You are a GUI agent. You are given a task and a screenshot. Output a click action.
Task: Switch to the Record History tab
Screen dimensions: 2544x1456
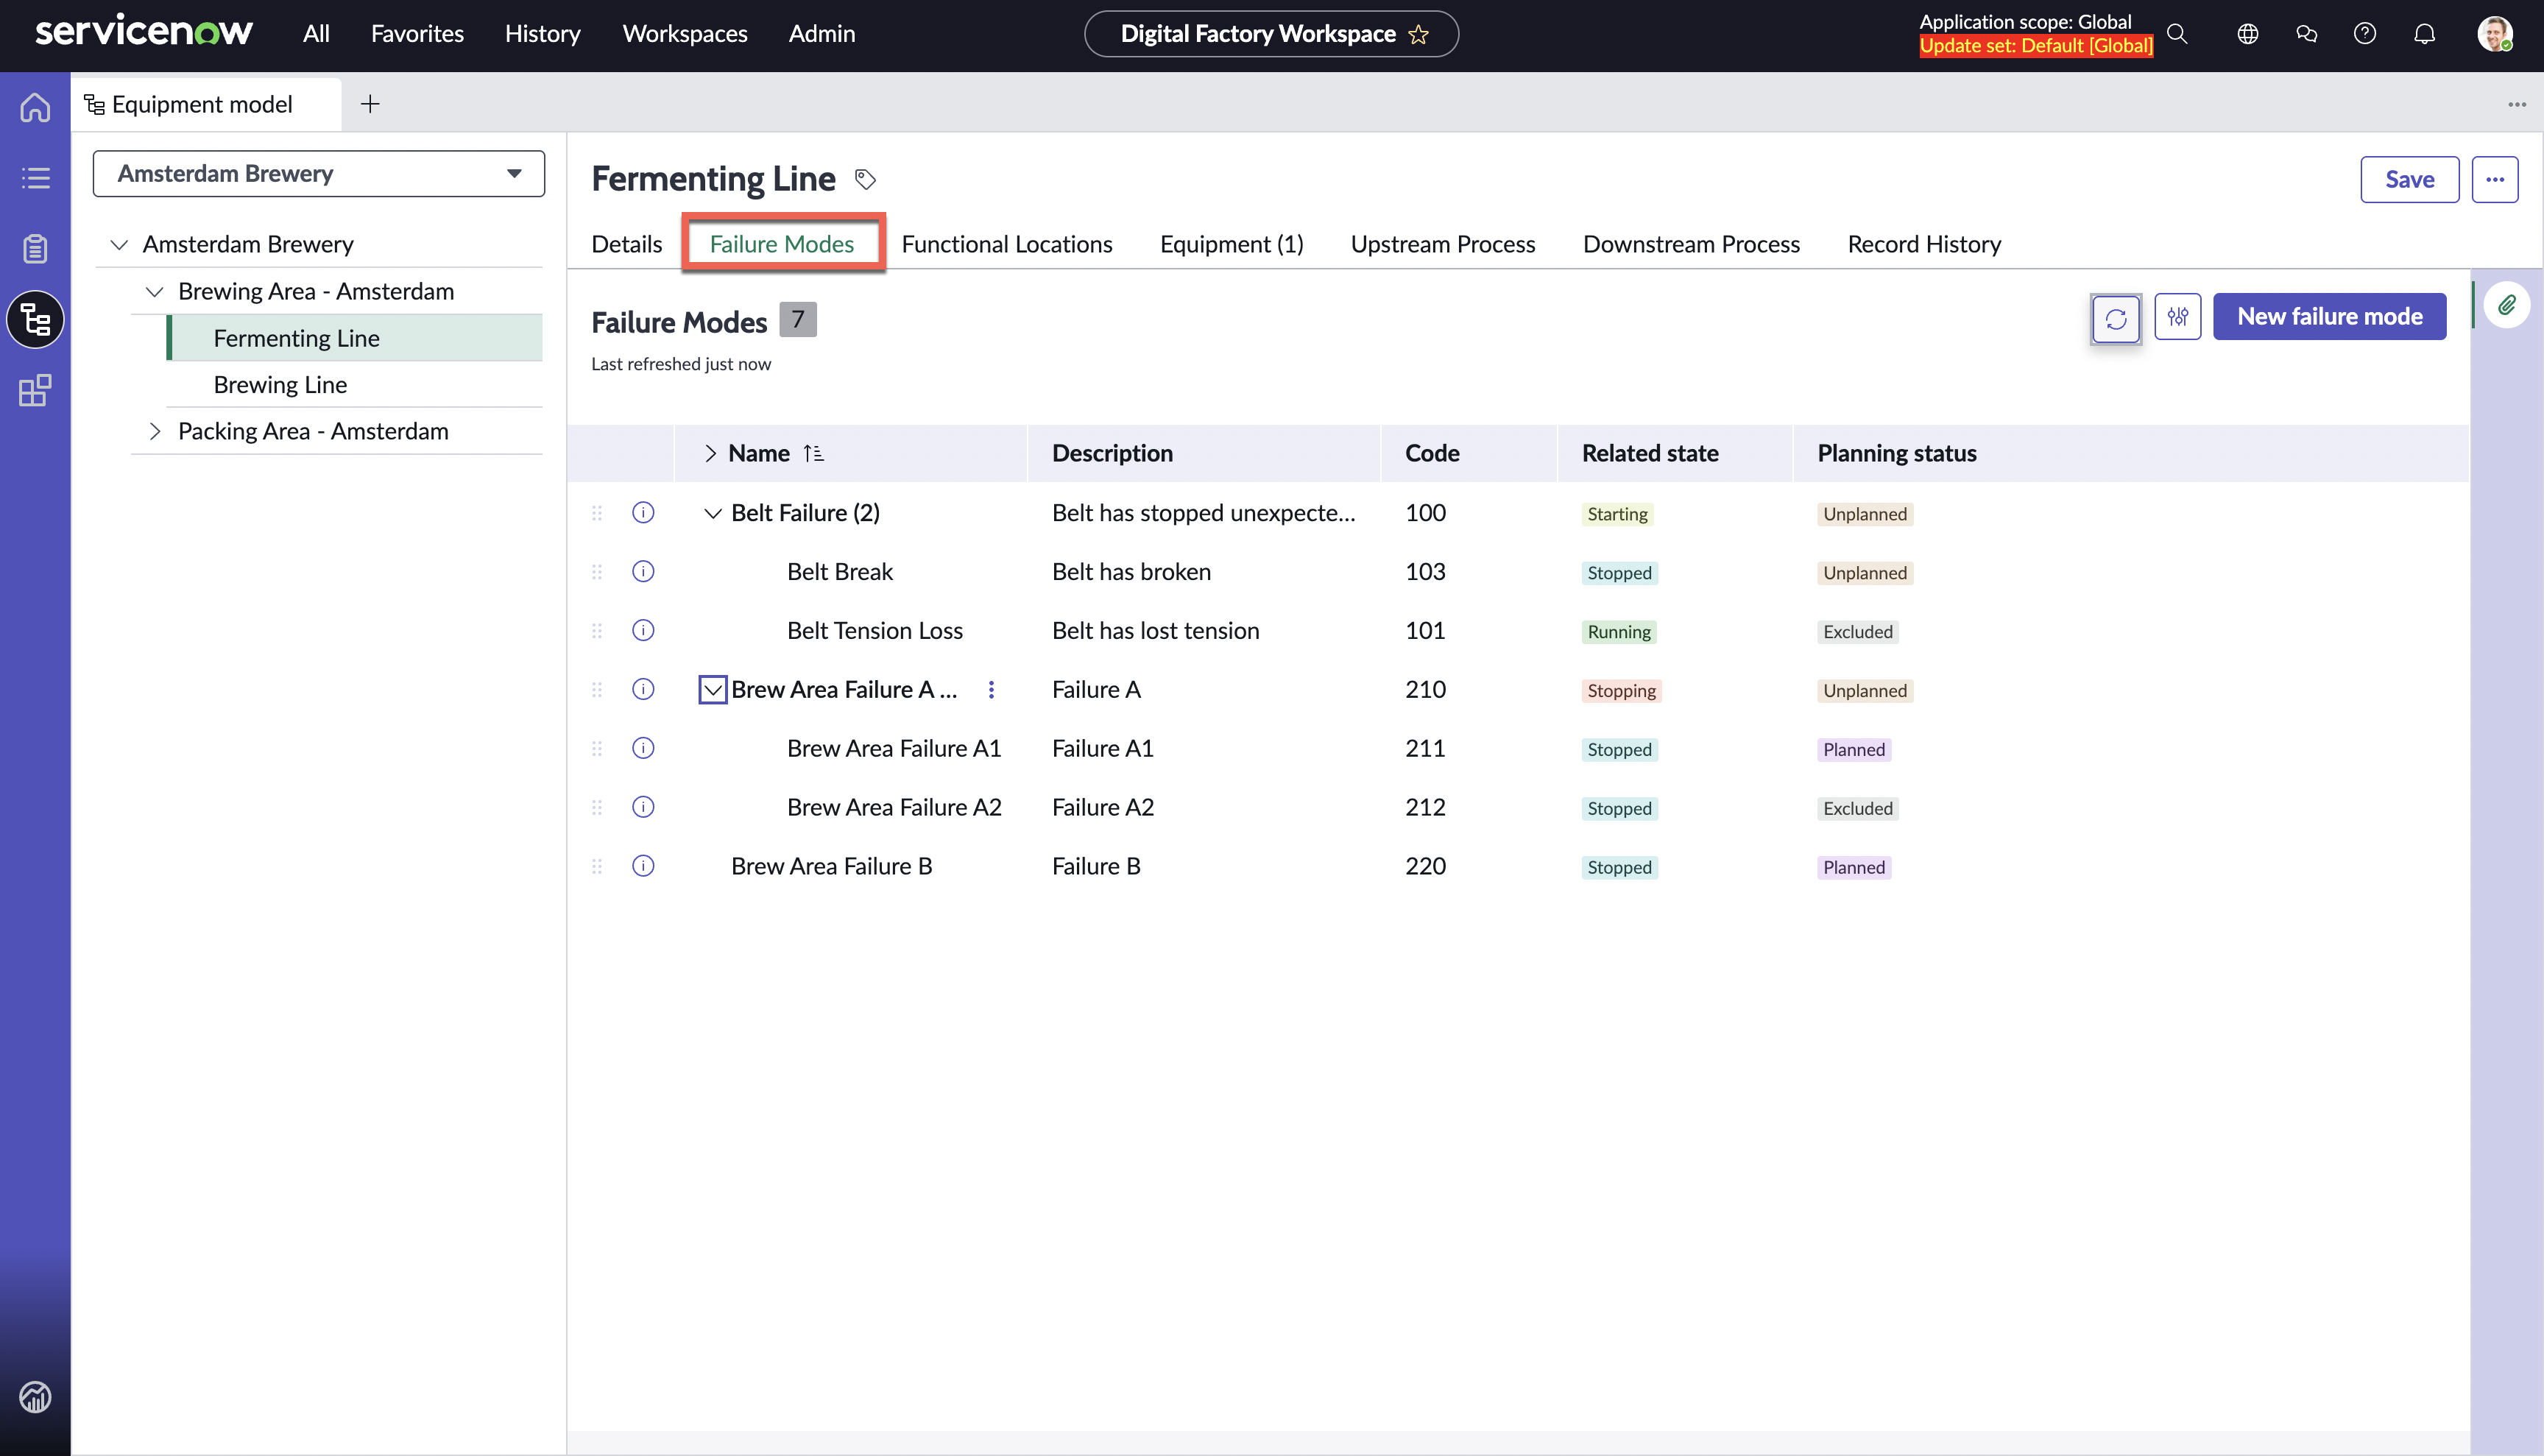(1924, 244)
